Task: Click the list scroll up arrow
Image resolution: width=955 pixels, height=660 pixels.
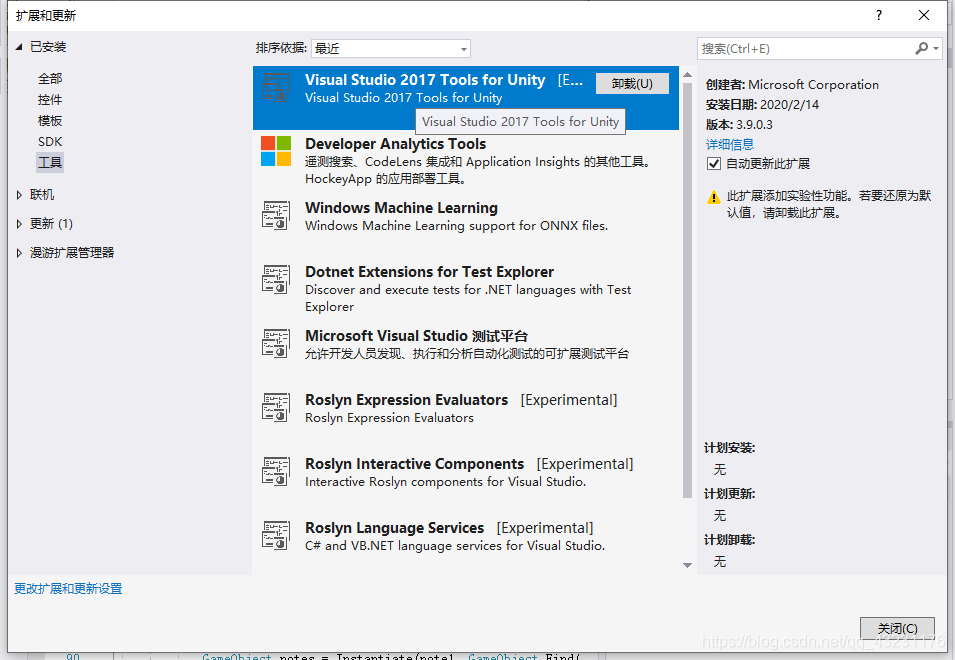Action: tap(687, 75)
